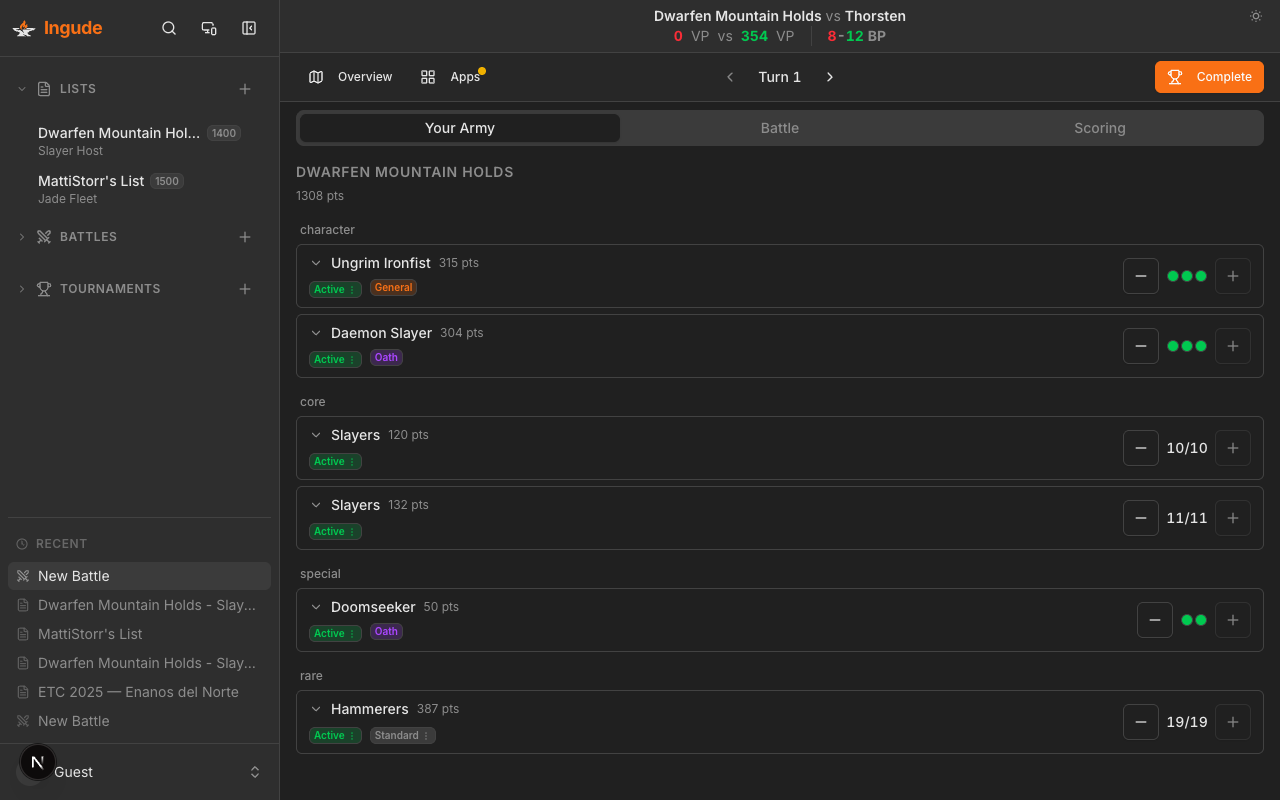The image size is (1280, 800).
Task: Toggle Ungrim Ironfist's Active status badge
Action: point(335,288)
